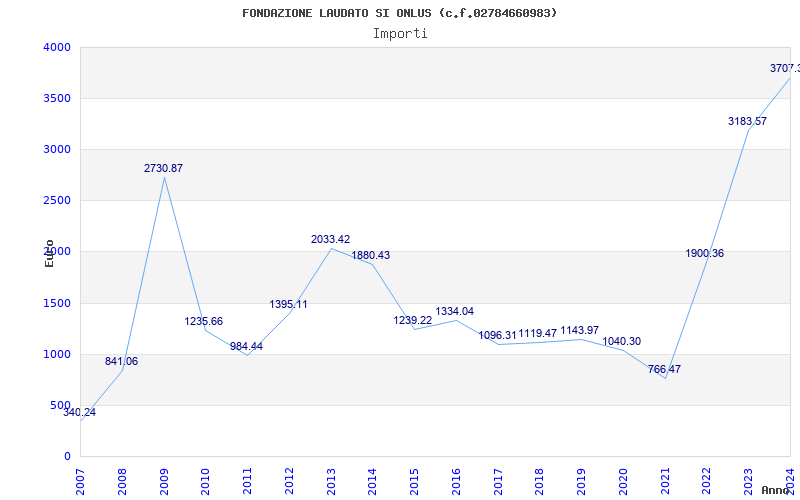This screenshot has width=800, height=500.
Task: Click the chart title FONDAZIONE LAUDATO SI ONLUS
Action: [x=400, y=13]
